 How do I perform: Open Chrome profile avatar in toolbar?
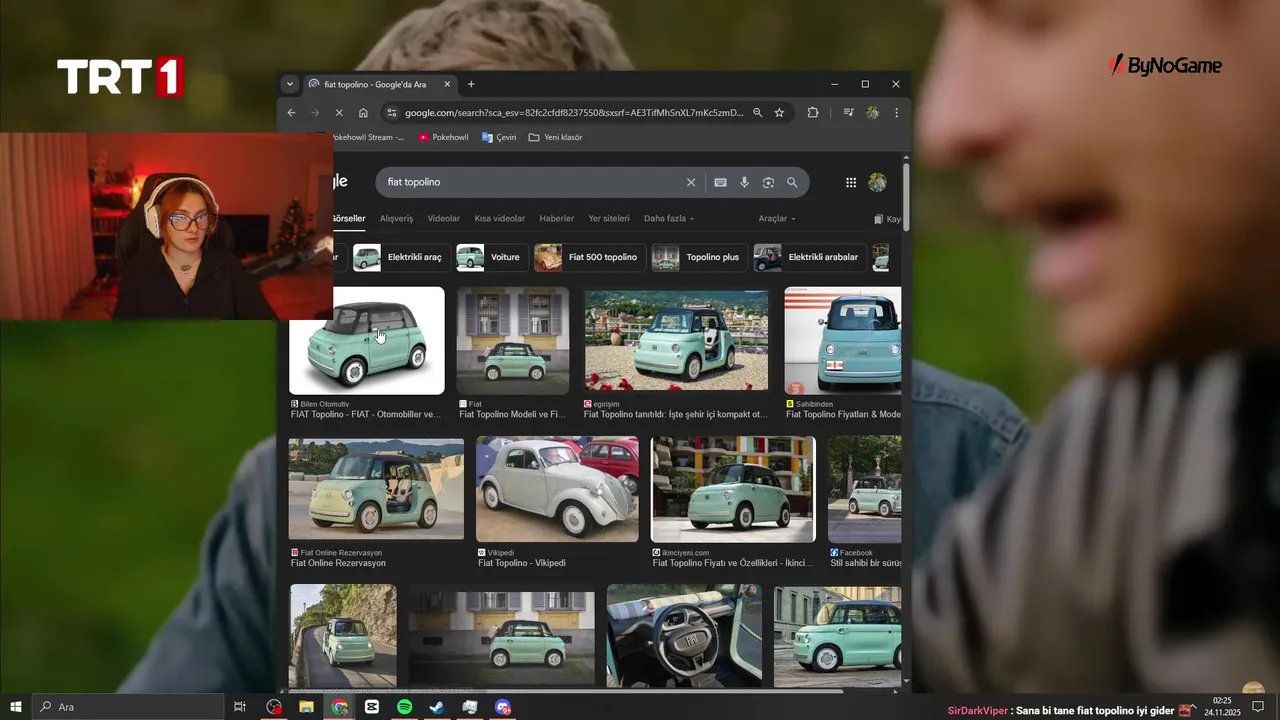coord(872,113)
